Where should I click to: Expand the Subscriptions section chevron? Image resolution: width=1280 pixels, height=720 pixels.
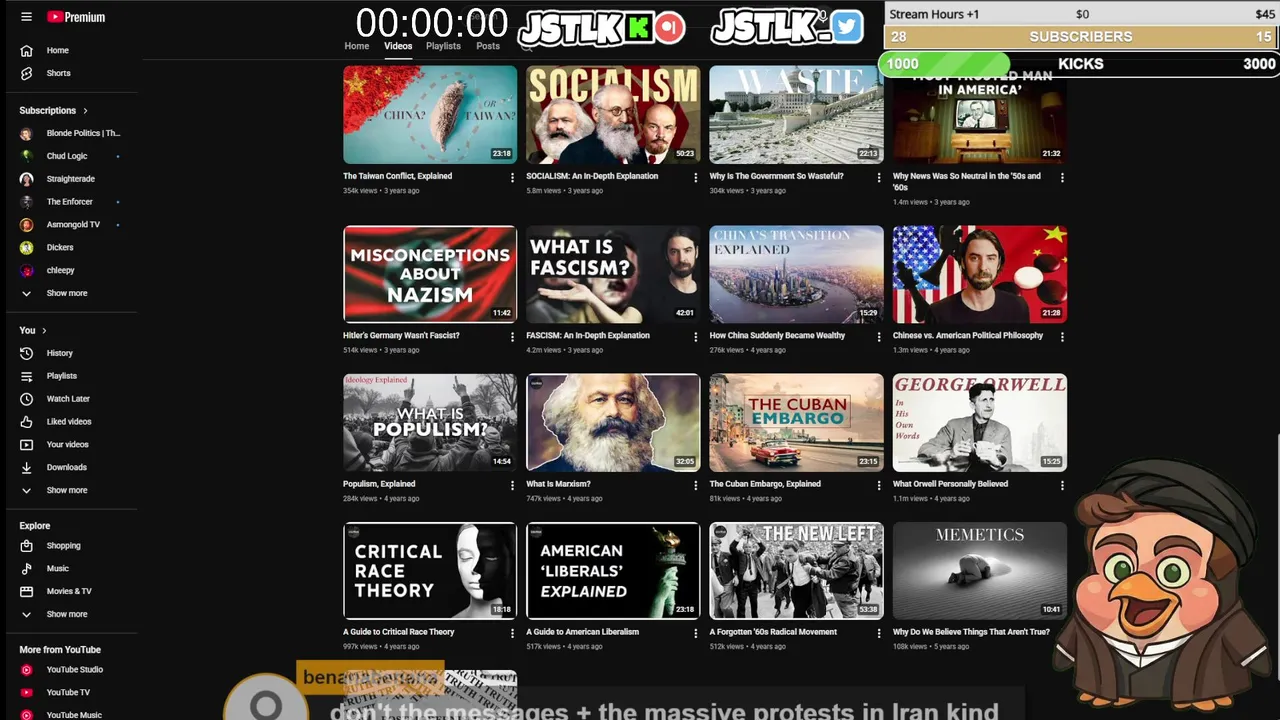coord(85,110)
